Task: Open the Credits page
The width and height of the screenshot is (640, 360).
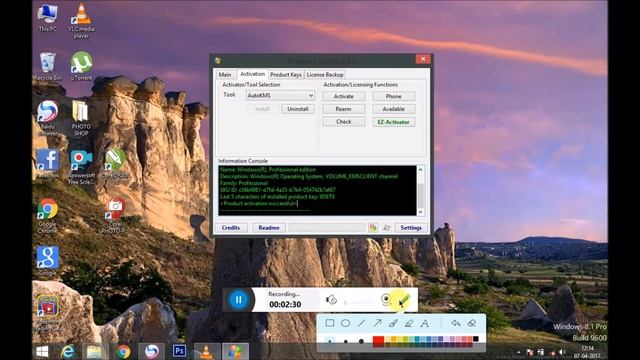Action: pos(231,228)
